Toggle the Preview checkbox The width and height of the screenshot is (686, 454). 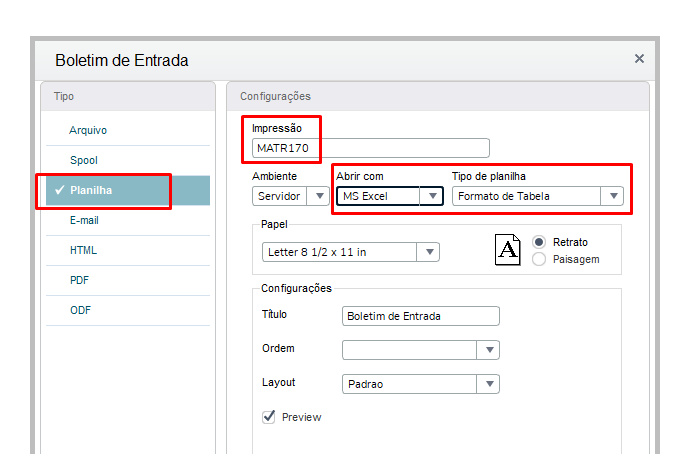[269, 417]
